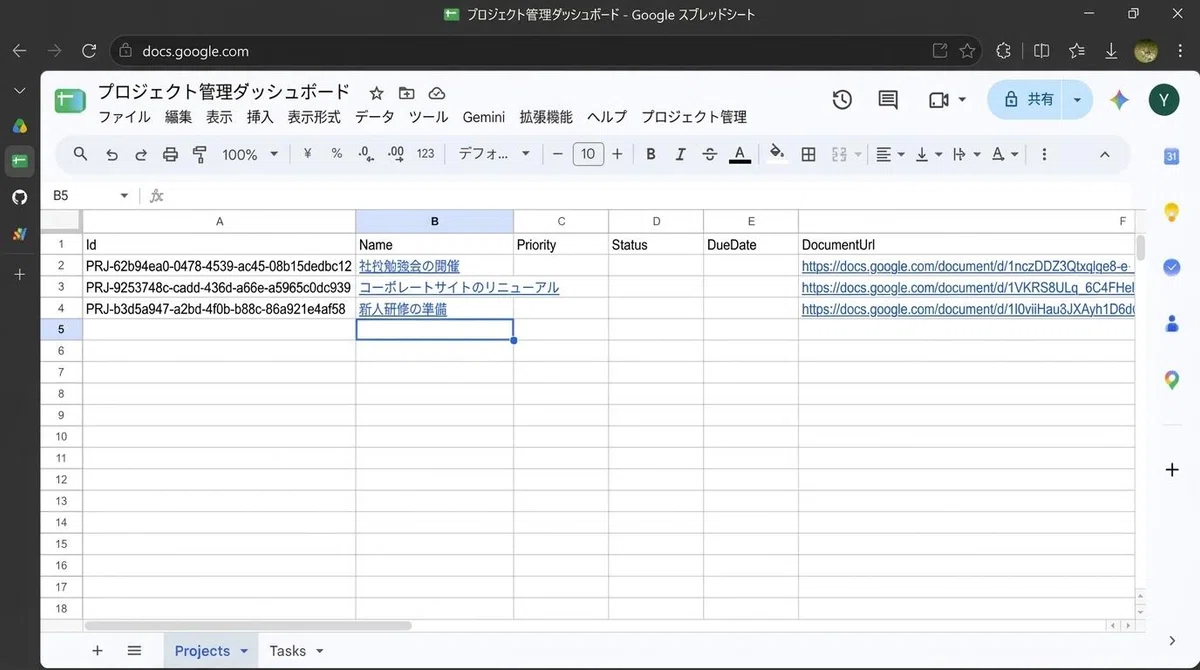Open the fill color picker
Image resolution: width=1200 pixels, height=670 pixels.
point(777,154)
